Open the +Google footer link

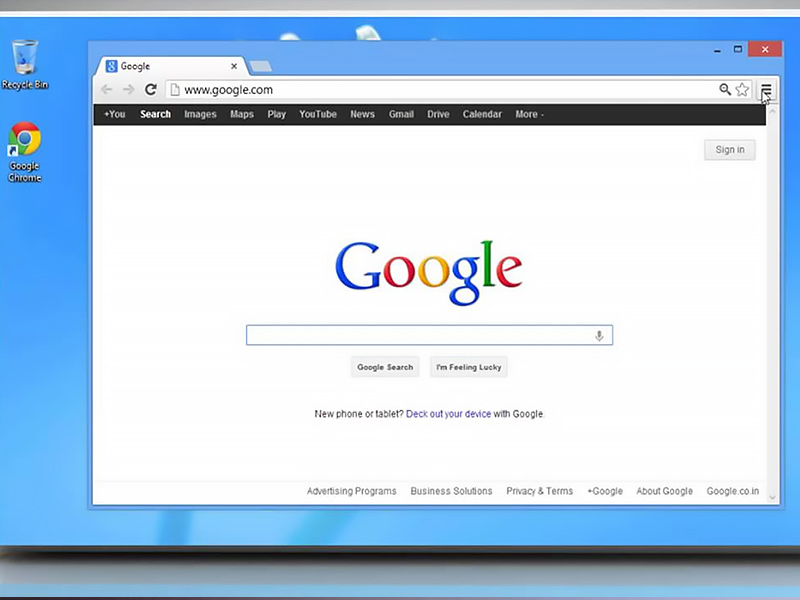[605, 491]
